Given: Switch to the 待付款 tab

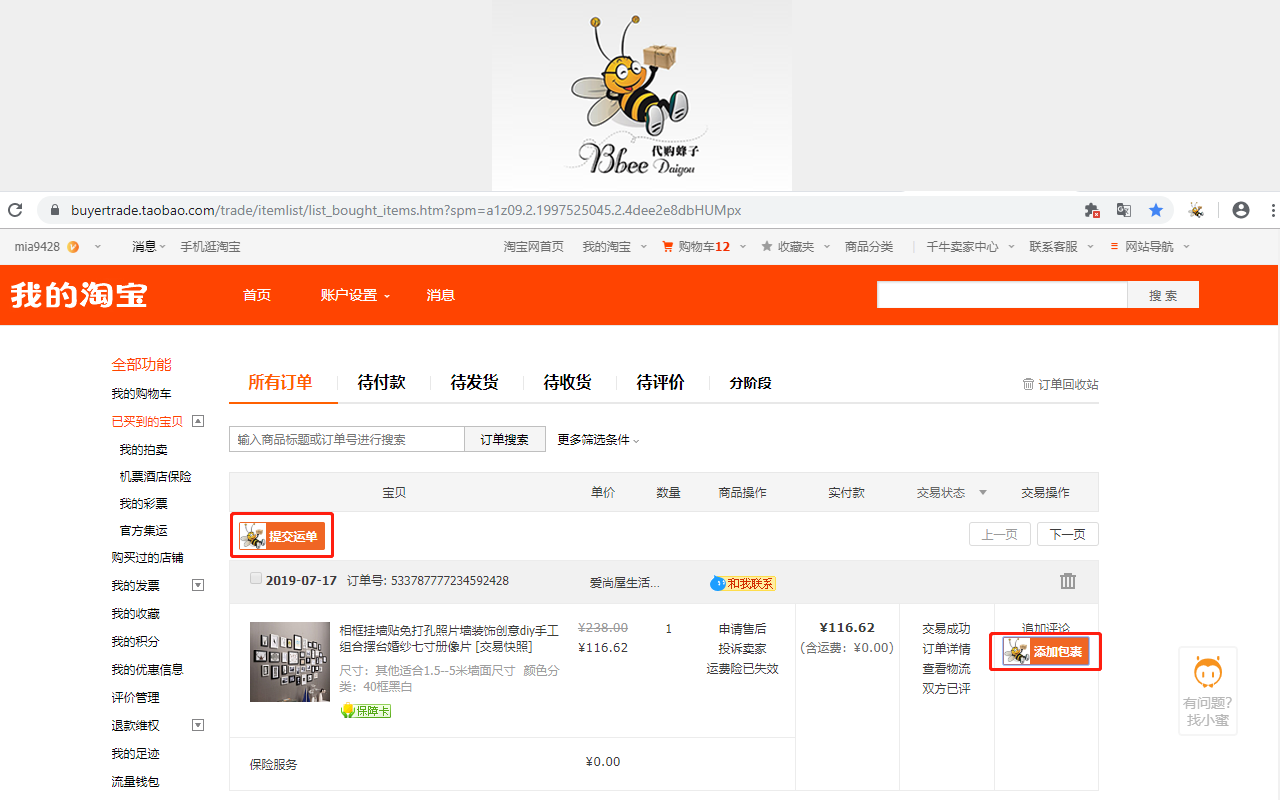Looking at the screenshot, I should point(382,382).
